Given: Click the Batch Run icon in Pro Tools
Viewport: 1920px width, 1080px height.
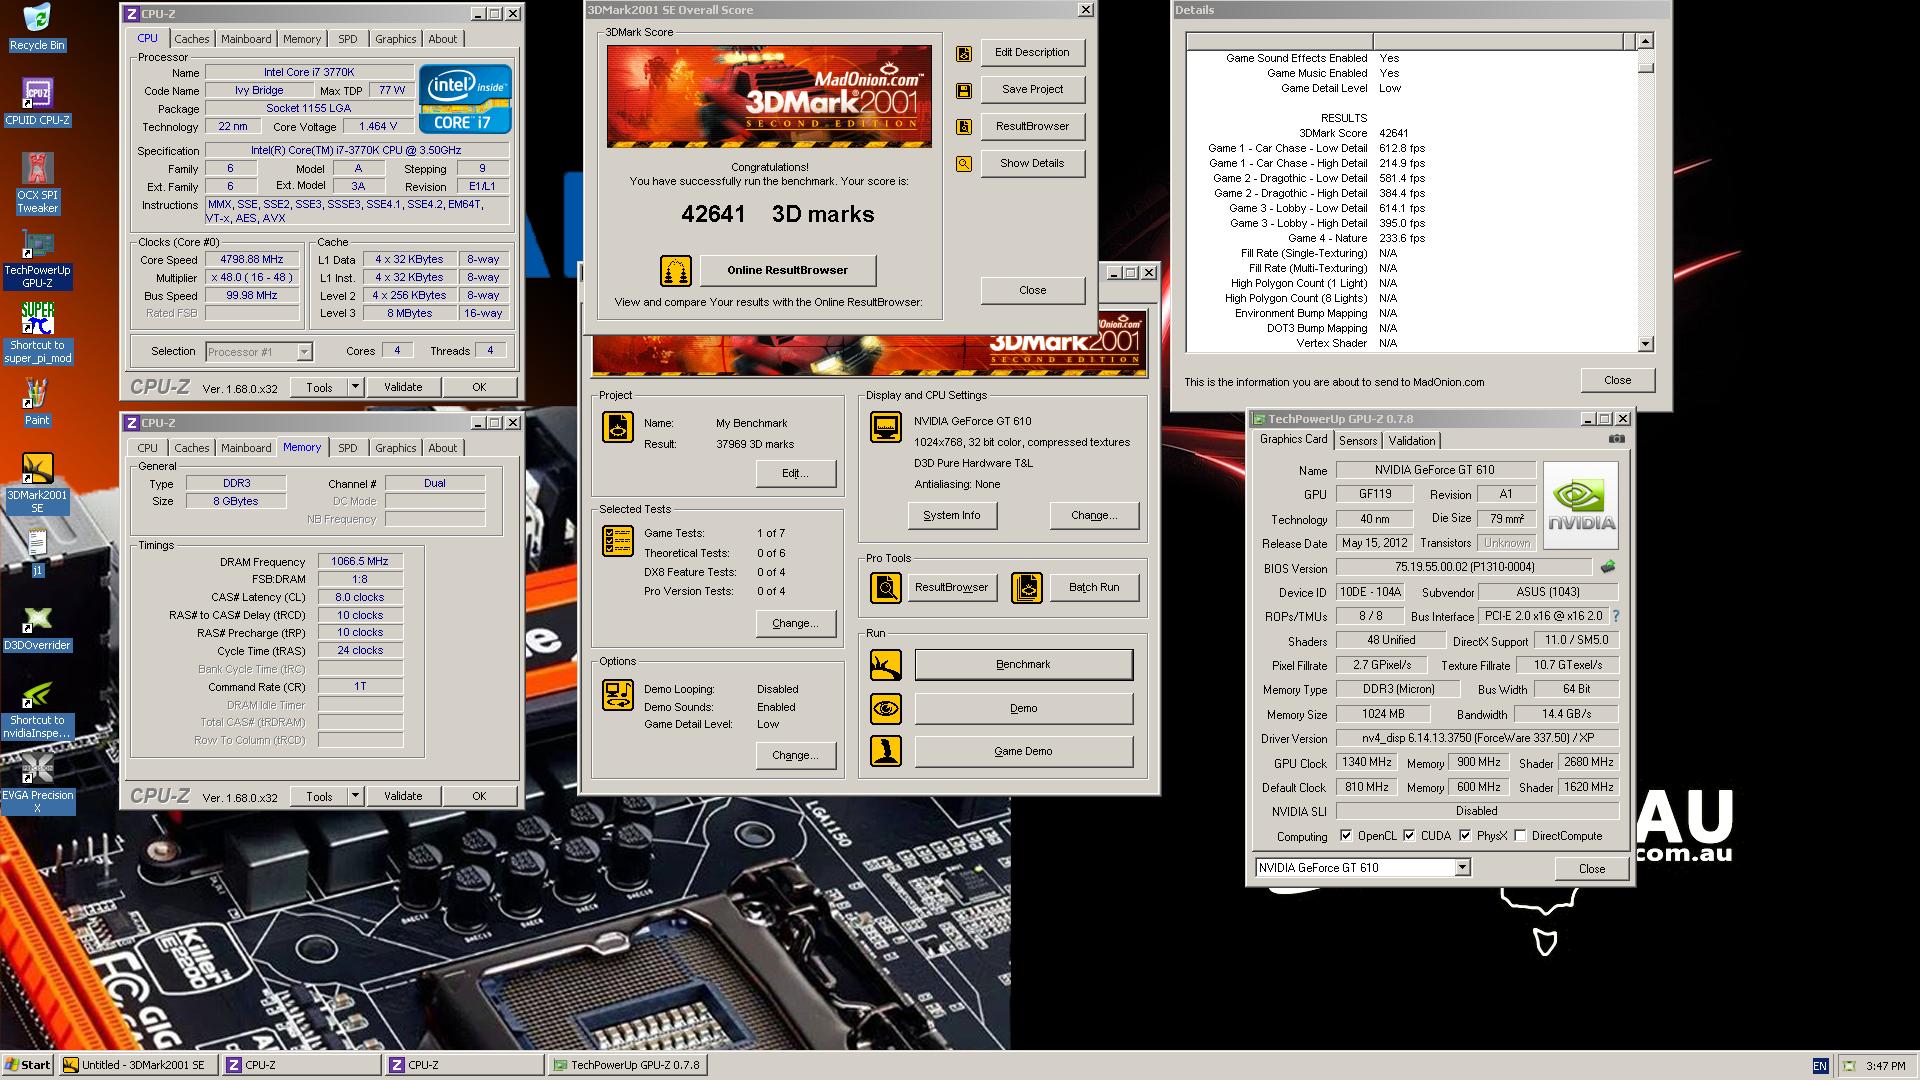Looking at the screenshot, I should coord(1027,588).
